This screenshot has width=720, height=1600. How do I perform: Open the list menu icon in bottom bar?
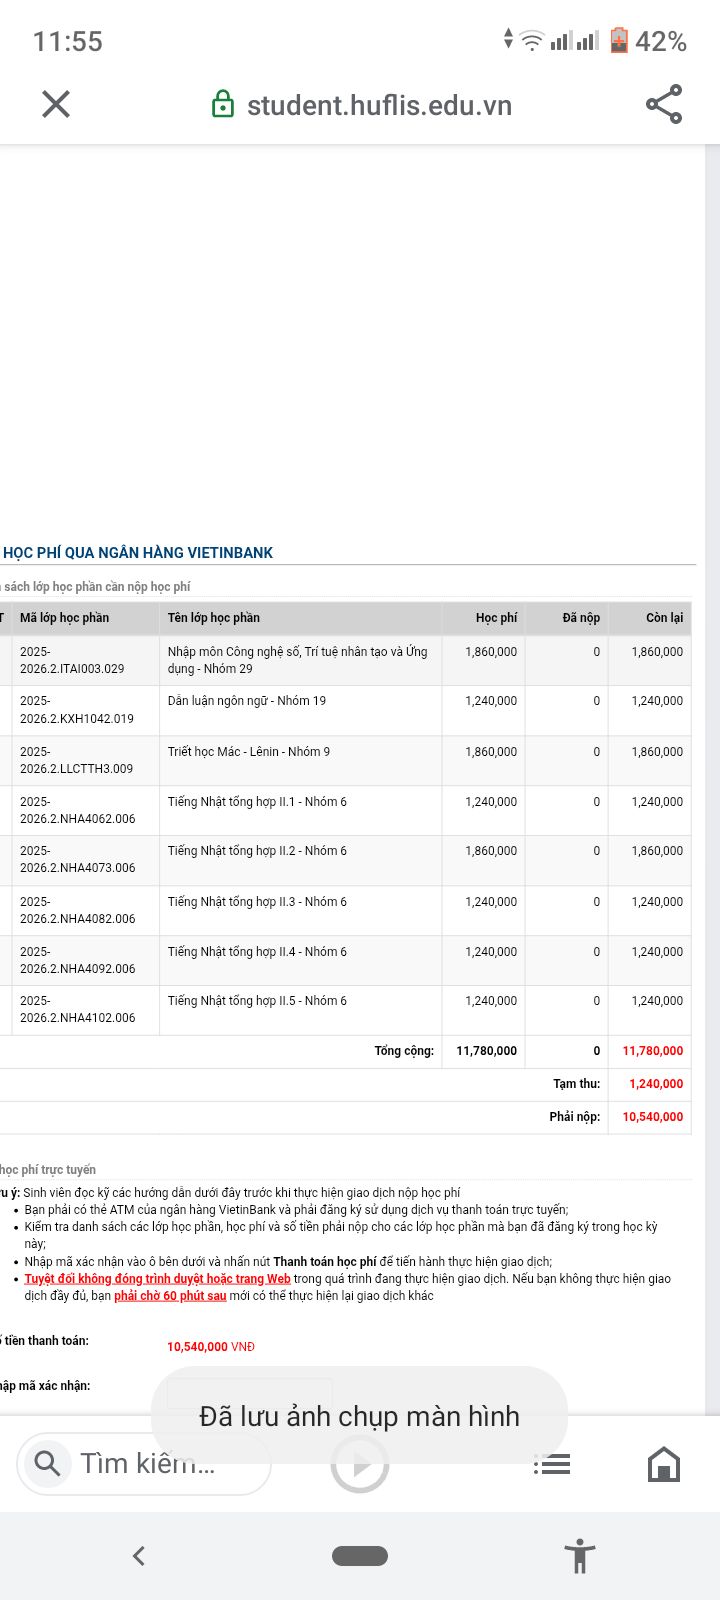coord(552,1464)
